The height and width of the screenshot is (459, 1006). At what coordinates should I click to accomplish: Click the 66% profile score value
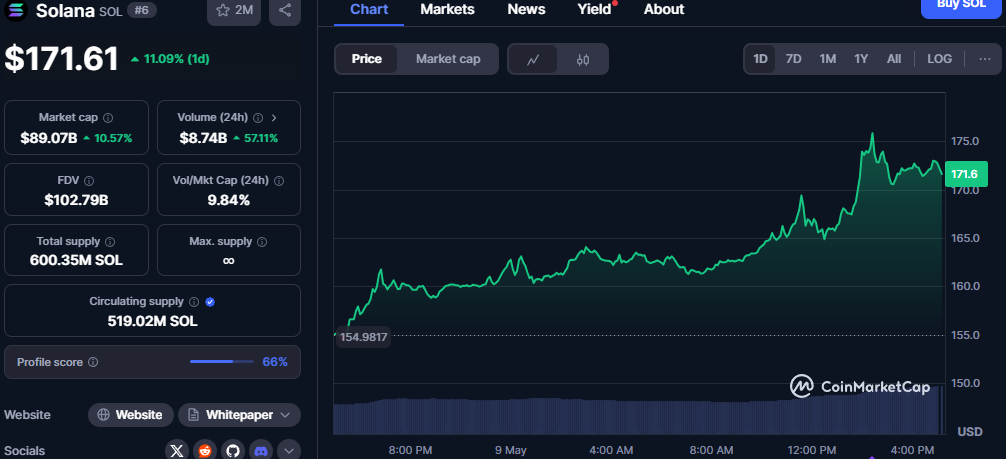275,362
